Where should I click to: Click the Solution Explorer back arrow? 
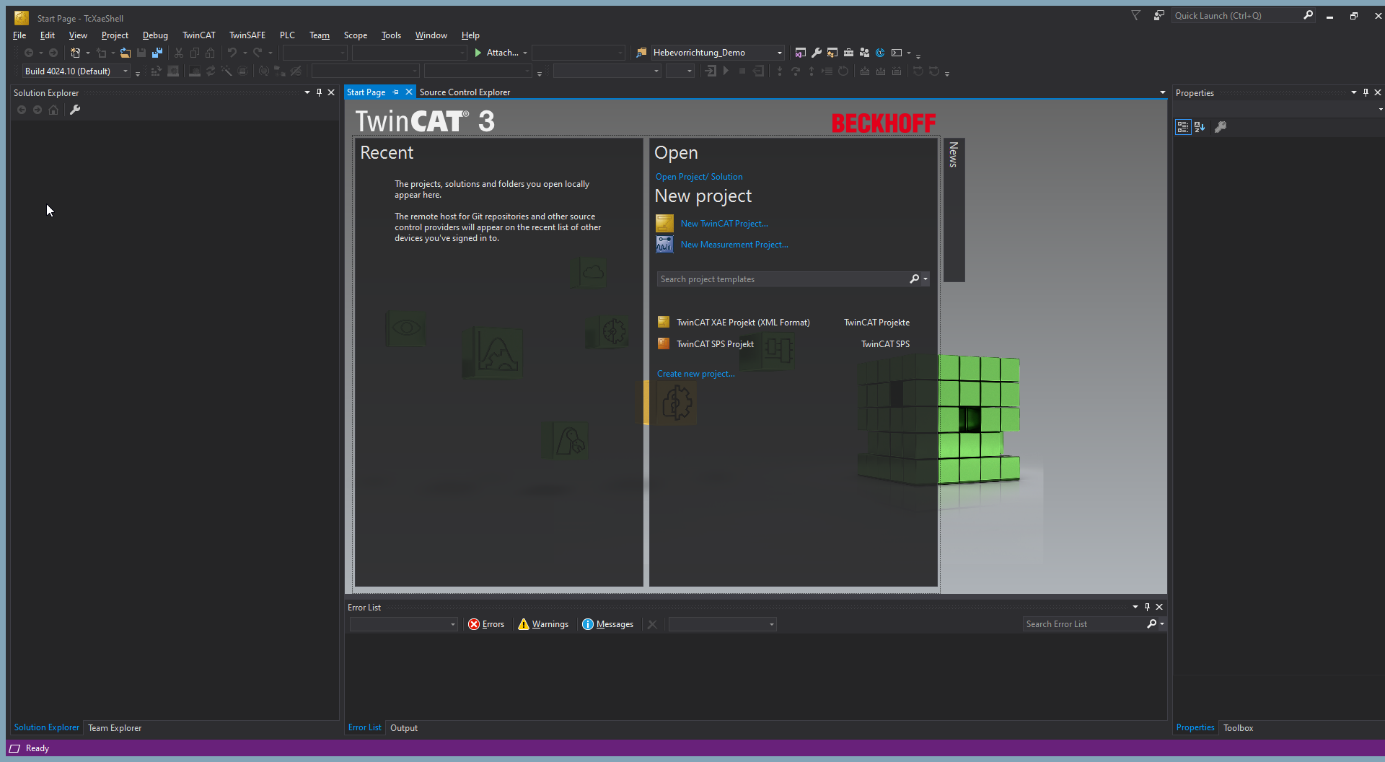[x=21, y=110]
